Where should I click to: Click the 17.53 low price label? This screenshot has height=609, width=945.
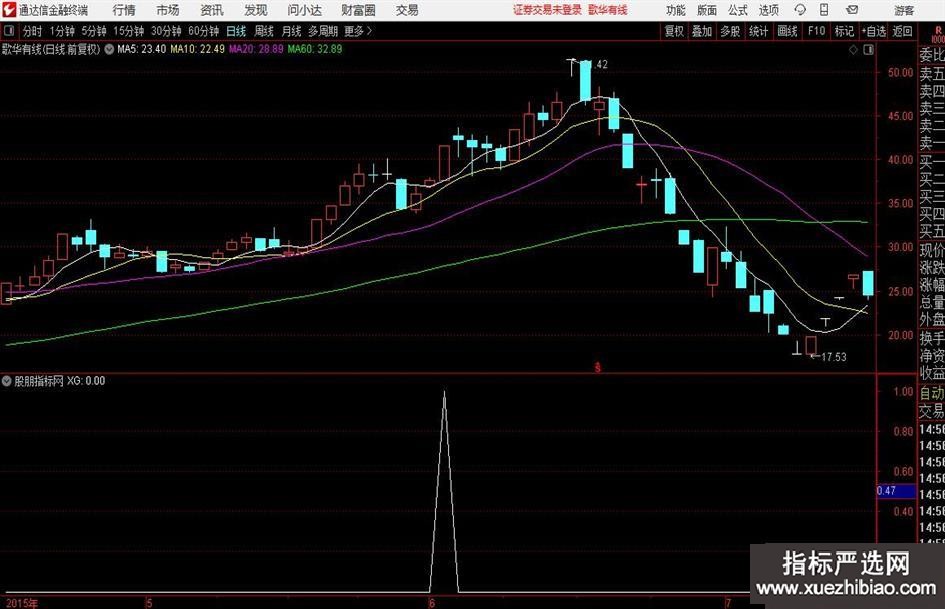point(834,357)
